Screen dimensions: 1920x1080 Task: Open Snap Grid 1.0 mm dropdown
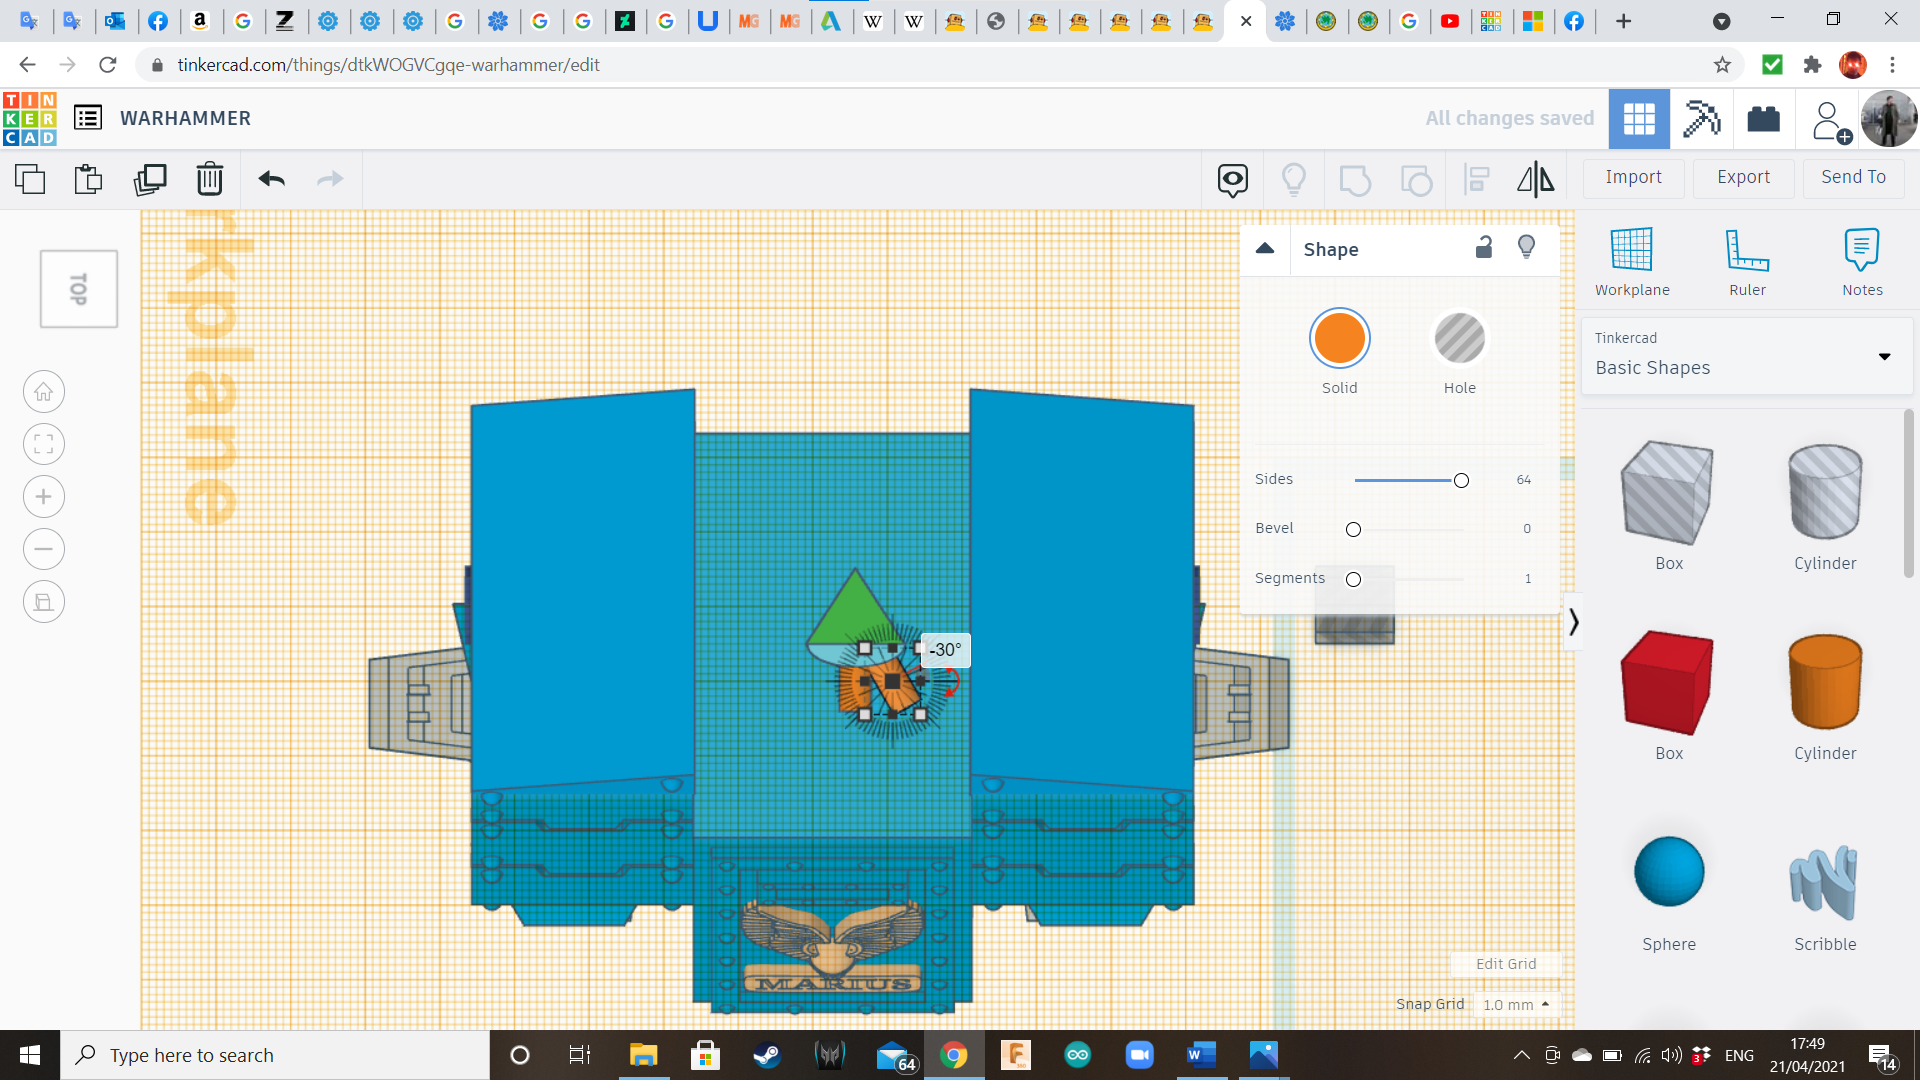pyautogui.click(x=1516, y=1004)
